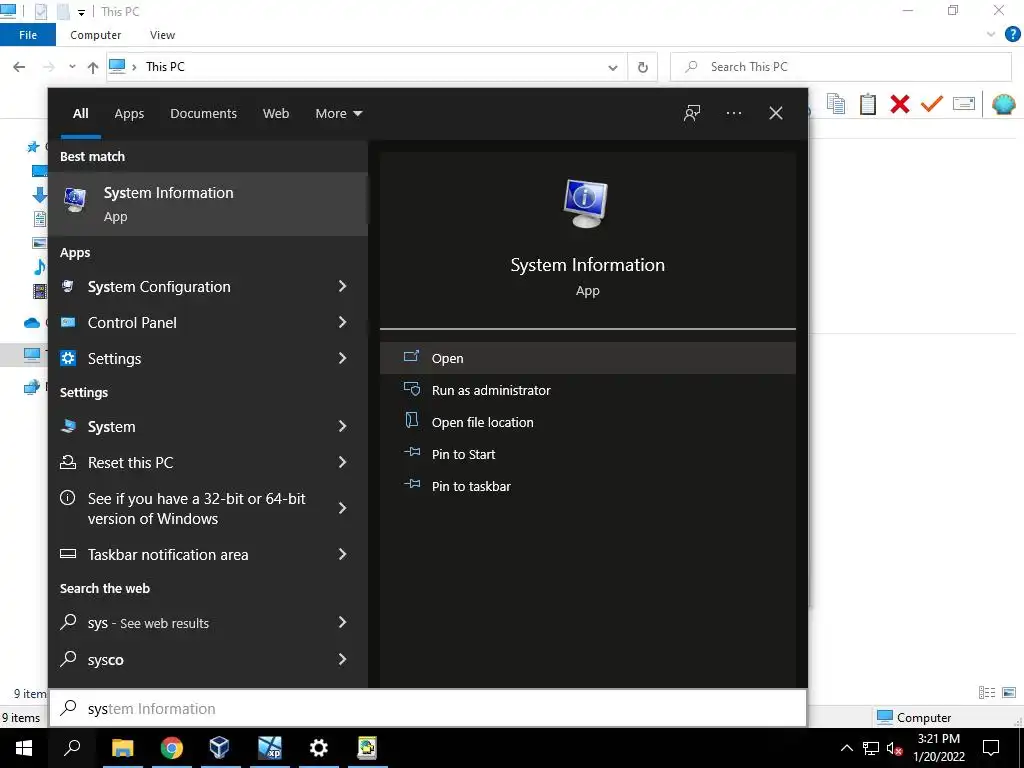Launch Google Chrome from the taskbar
The width and height of the screenshot is (1024, 768).
coord(172,748)
